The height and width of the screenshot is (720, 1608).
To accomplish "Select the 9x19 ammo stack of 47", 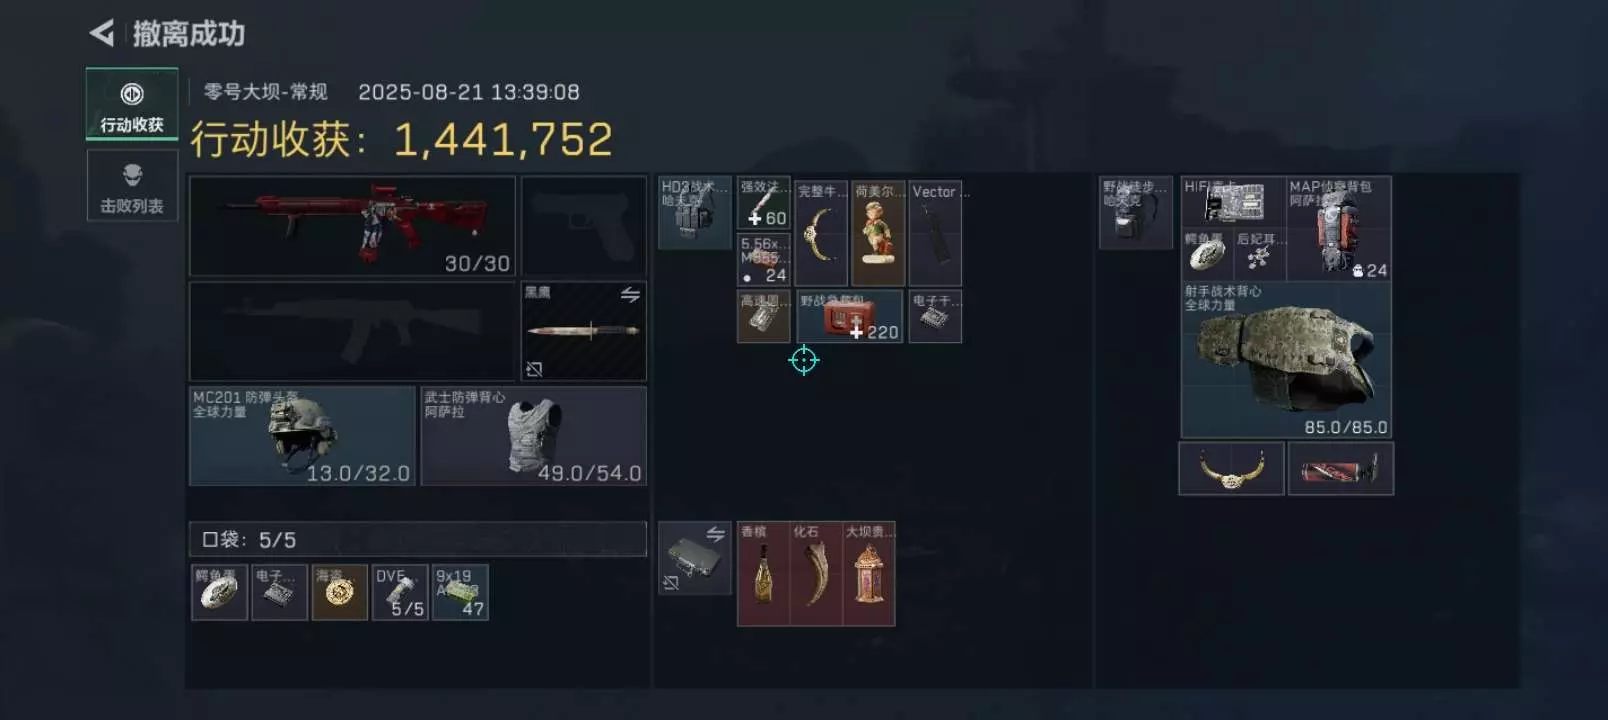I will (x=460, y=592).
